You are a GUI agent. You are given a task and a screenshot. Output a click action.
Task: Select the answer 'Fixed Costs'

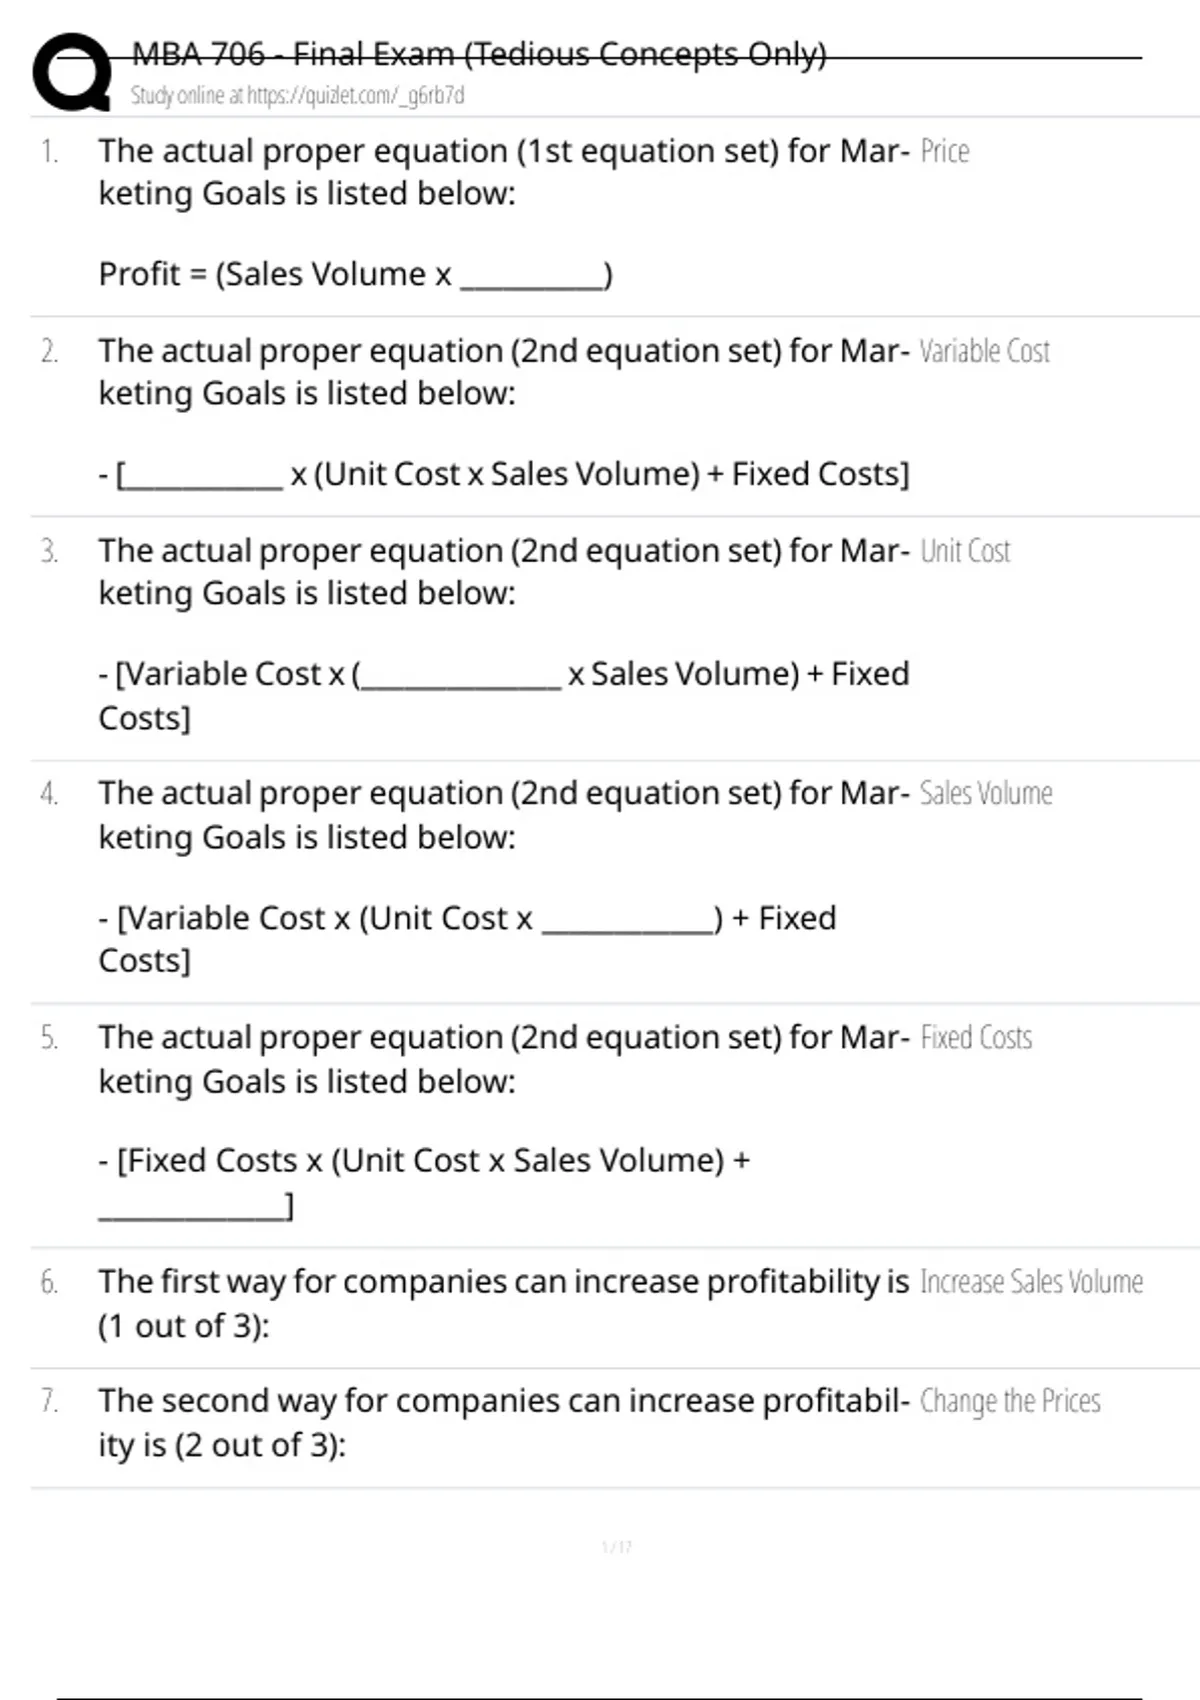click(x=976, y=1038)
